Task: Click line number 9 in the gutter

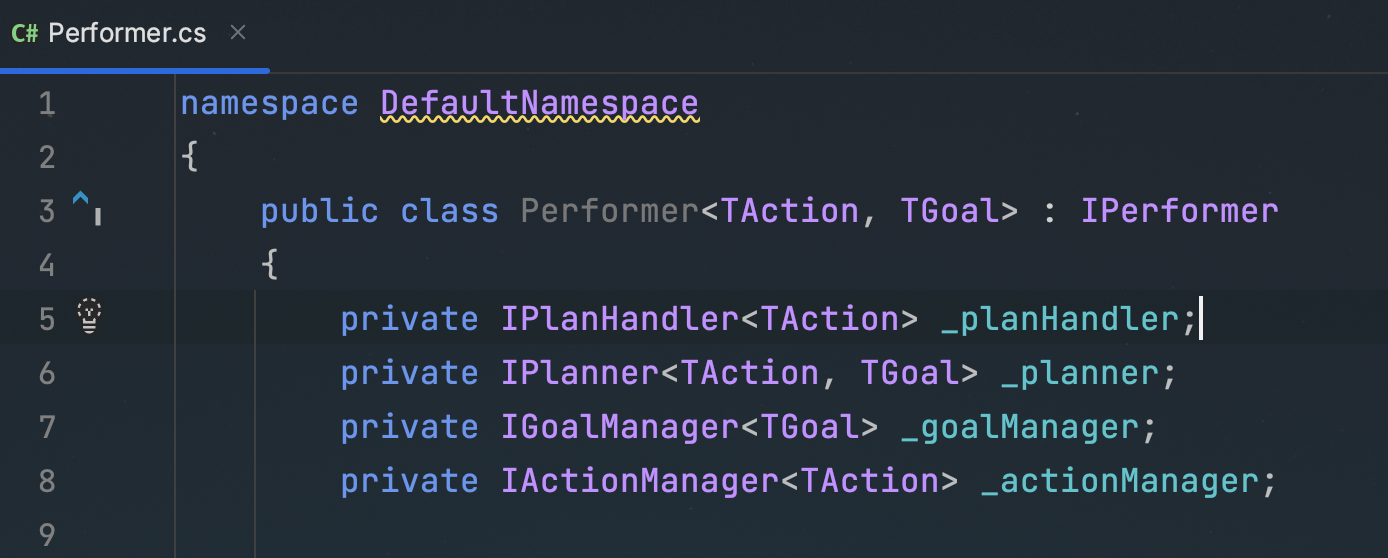Action: tap(47, 535)
